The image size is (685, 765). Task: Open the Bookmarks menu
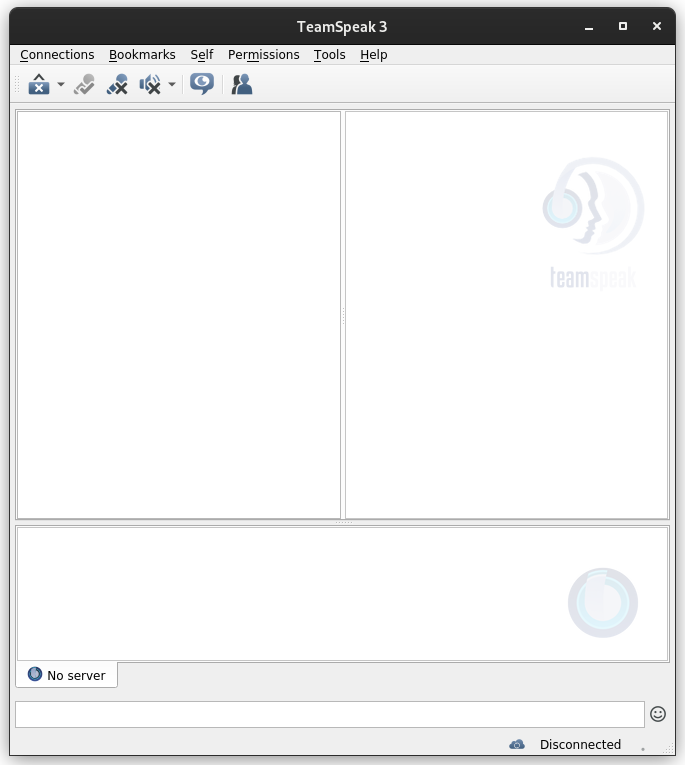142,55
